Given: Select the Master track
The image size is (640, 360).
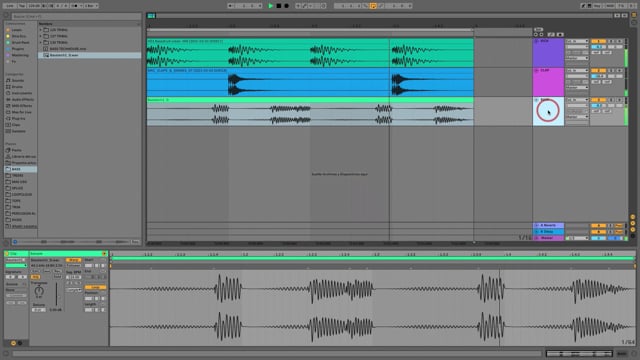Looking at the screenshot, I should [x=548, y=238].
